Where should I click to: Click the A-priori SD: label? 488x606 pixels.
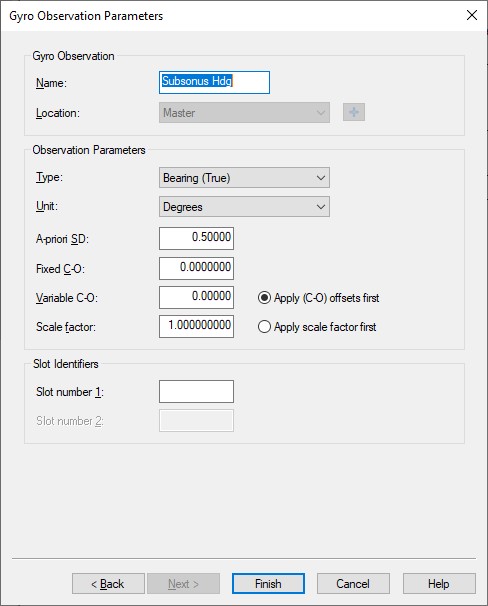click(62, 239)
